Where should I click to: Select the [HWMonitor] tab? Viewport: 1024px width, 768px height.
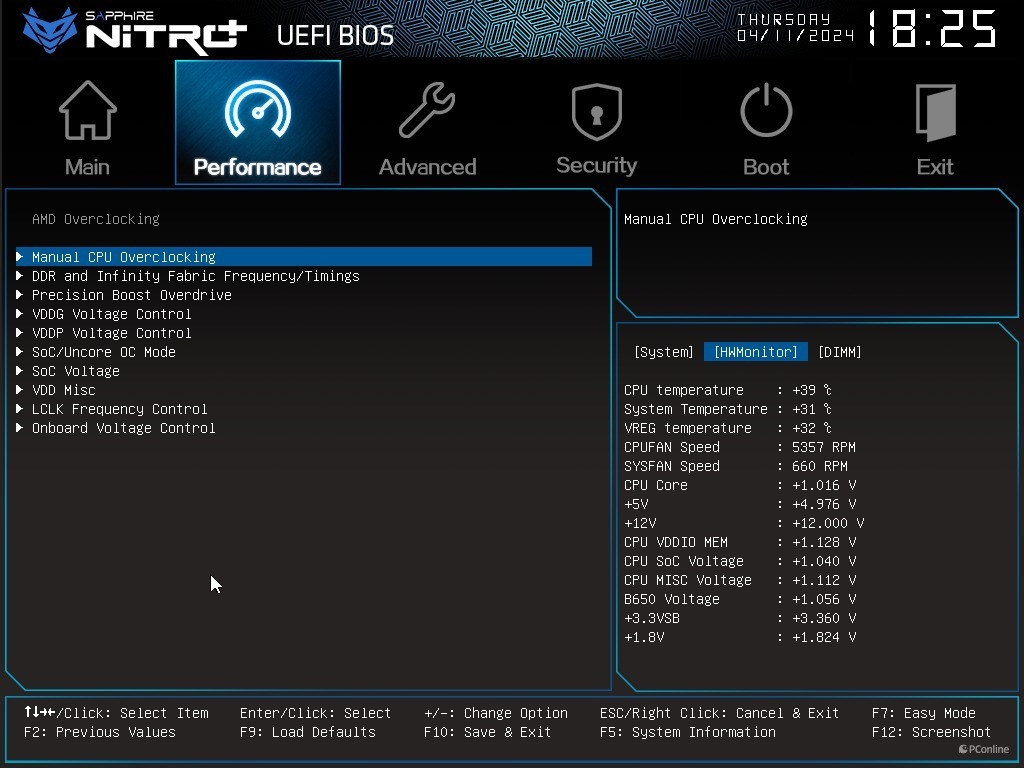(756, 352)
